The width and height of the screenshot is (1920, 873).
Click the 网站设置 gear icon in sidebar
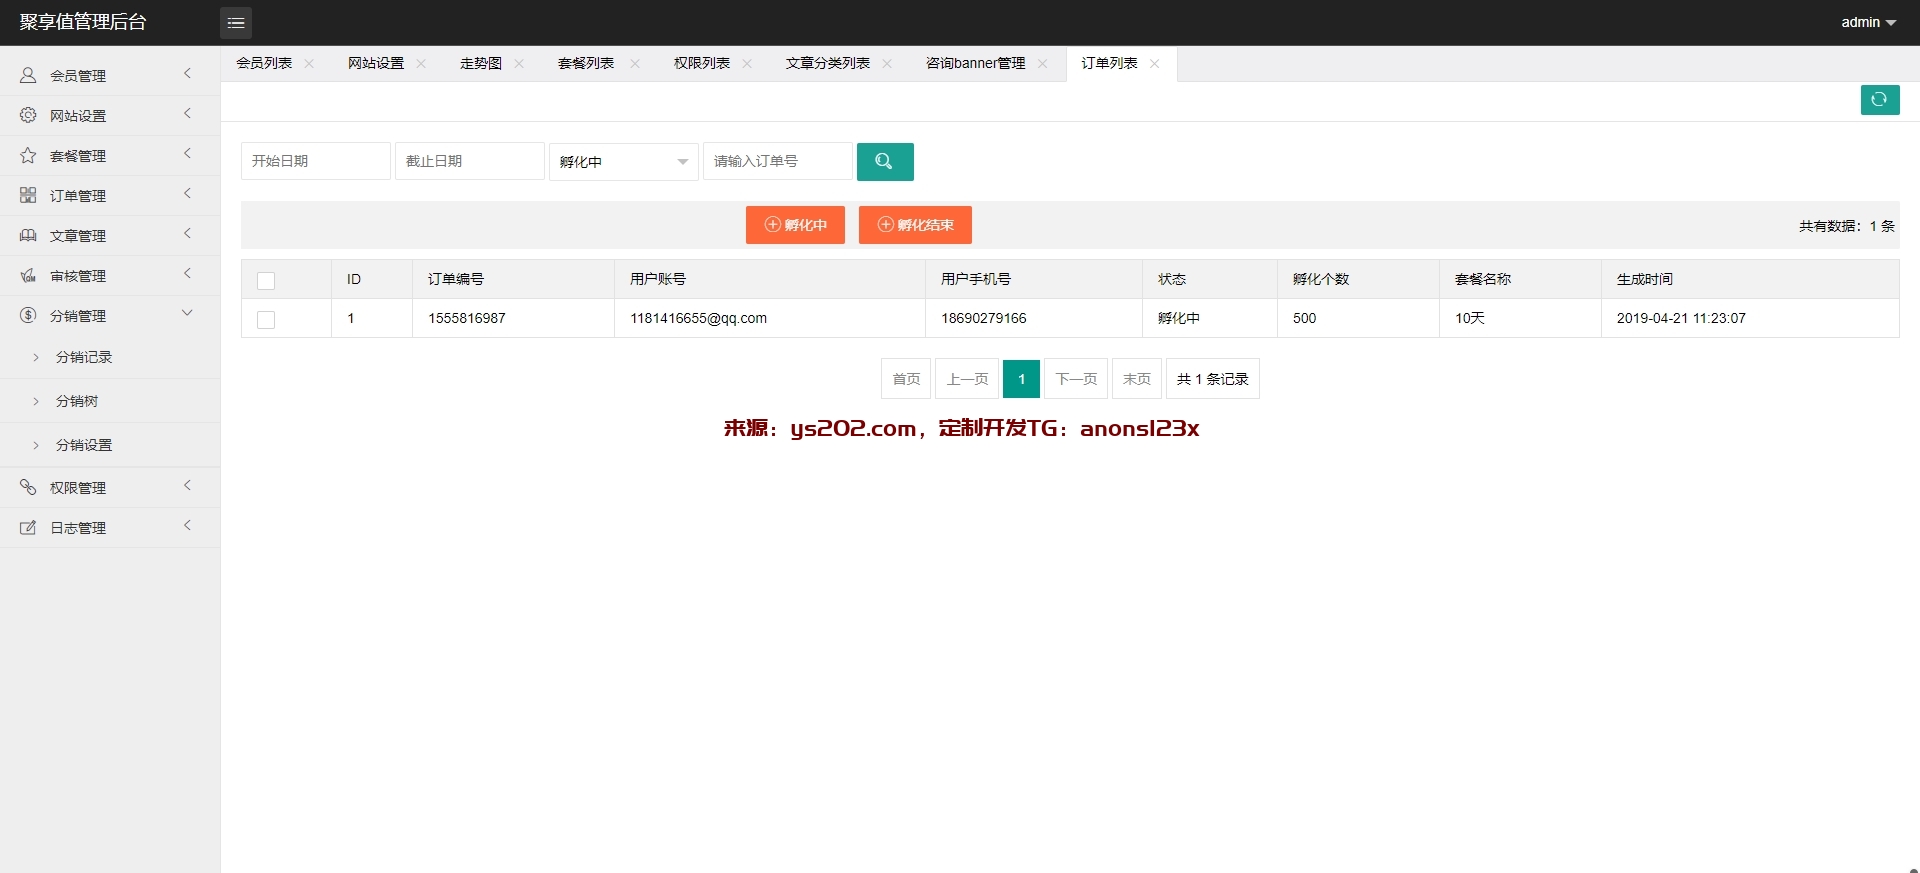tap(28, 116)
